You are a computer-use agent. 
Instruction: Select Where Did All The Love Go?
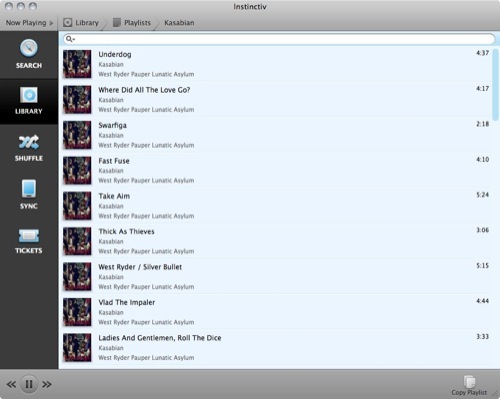point(276,99)
